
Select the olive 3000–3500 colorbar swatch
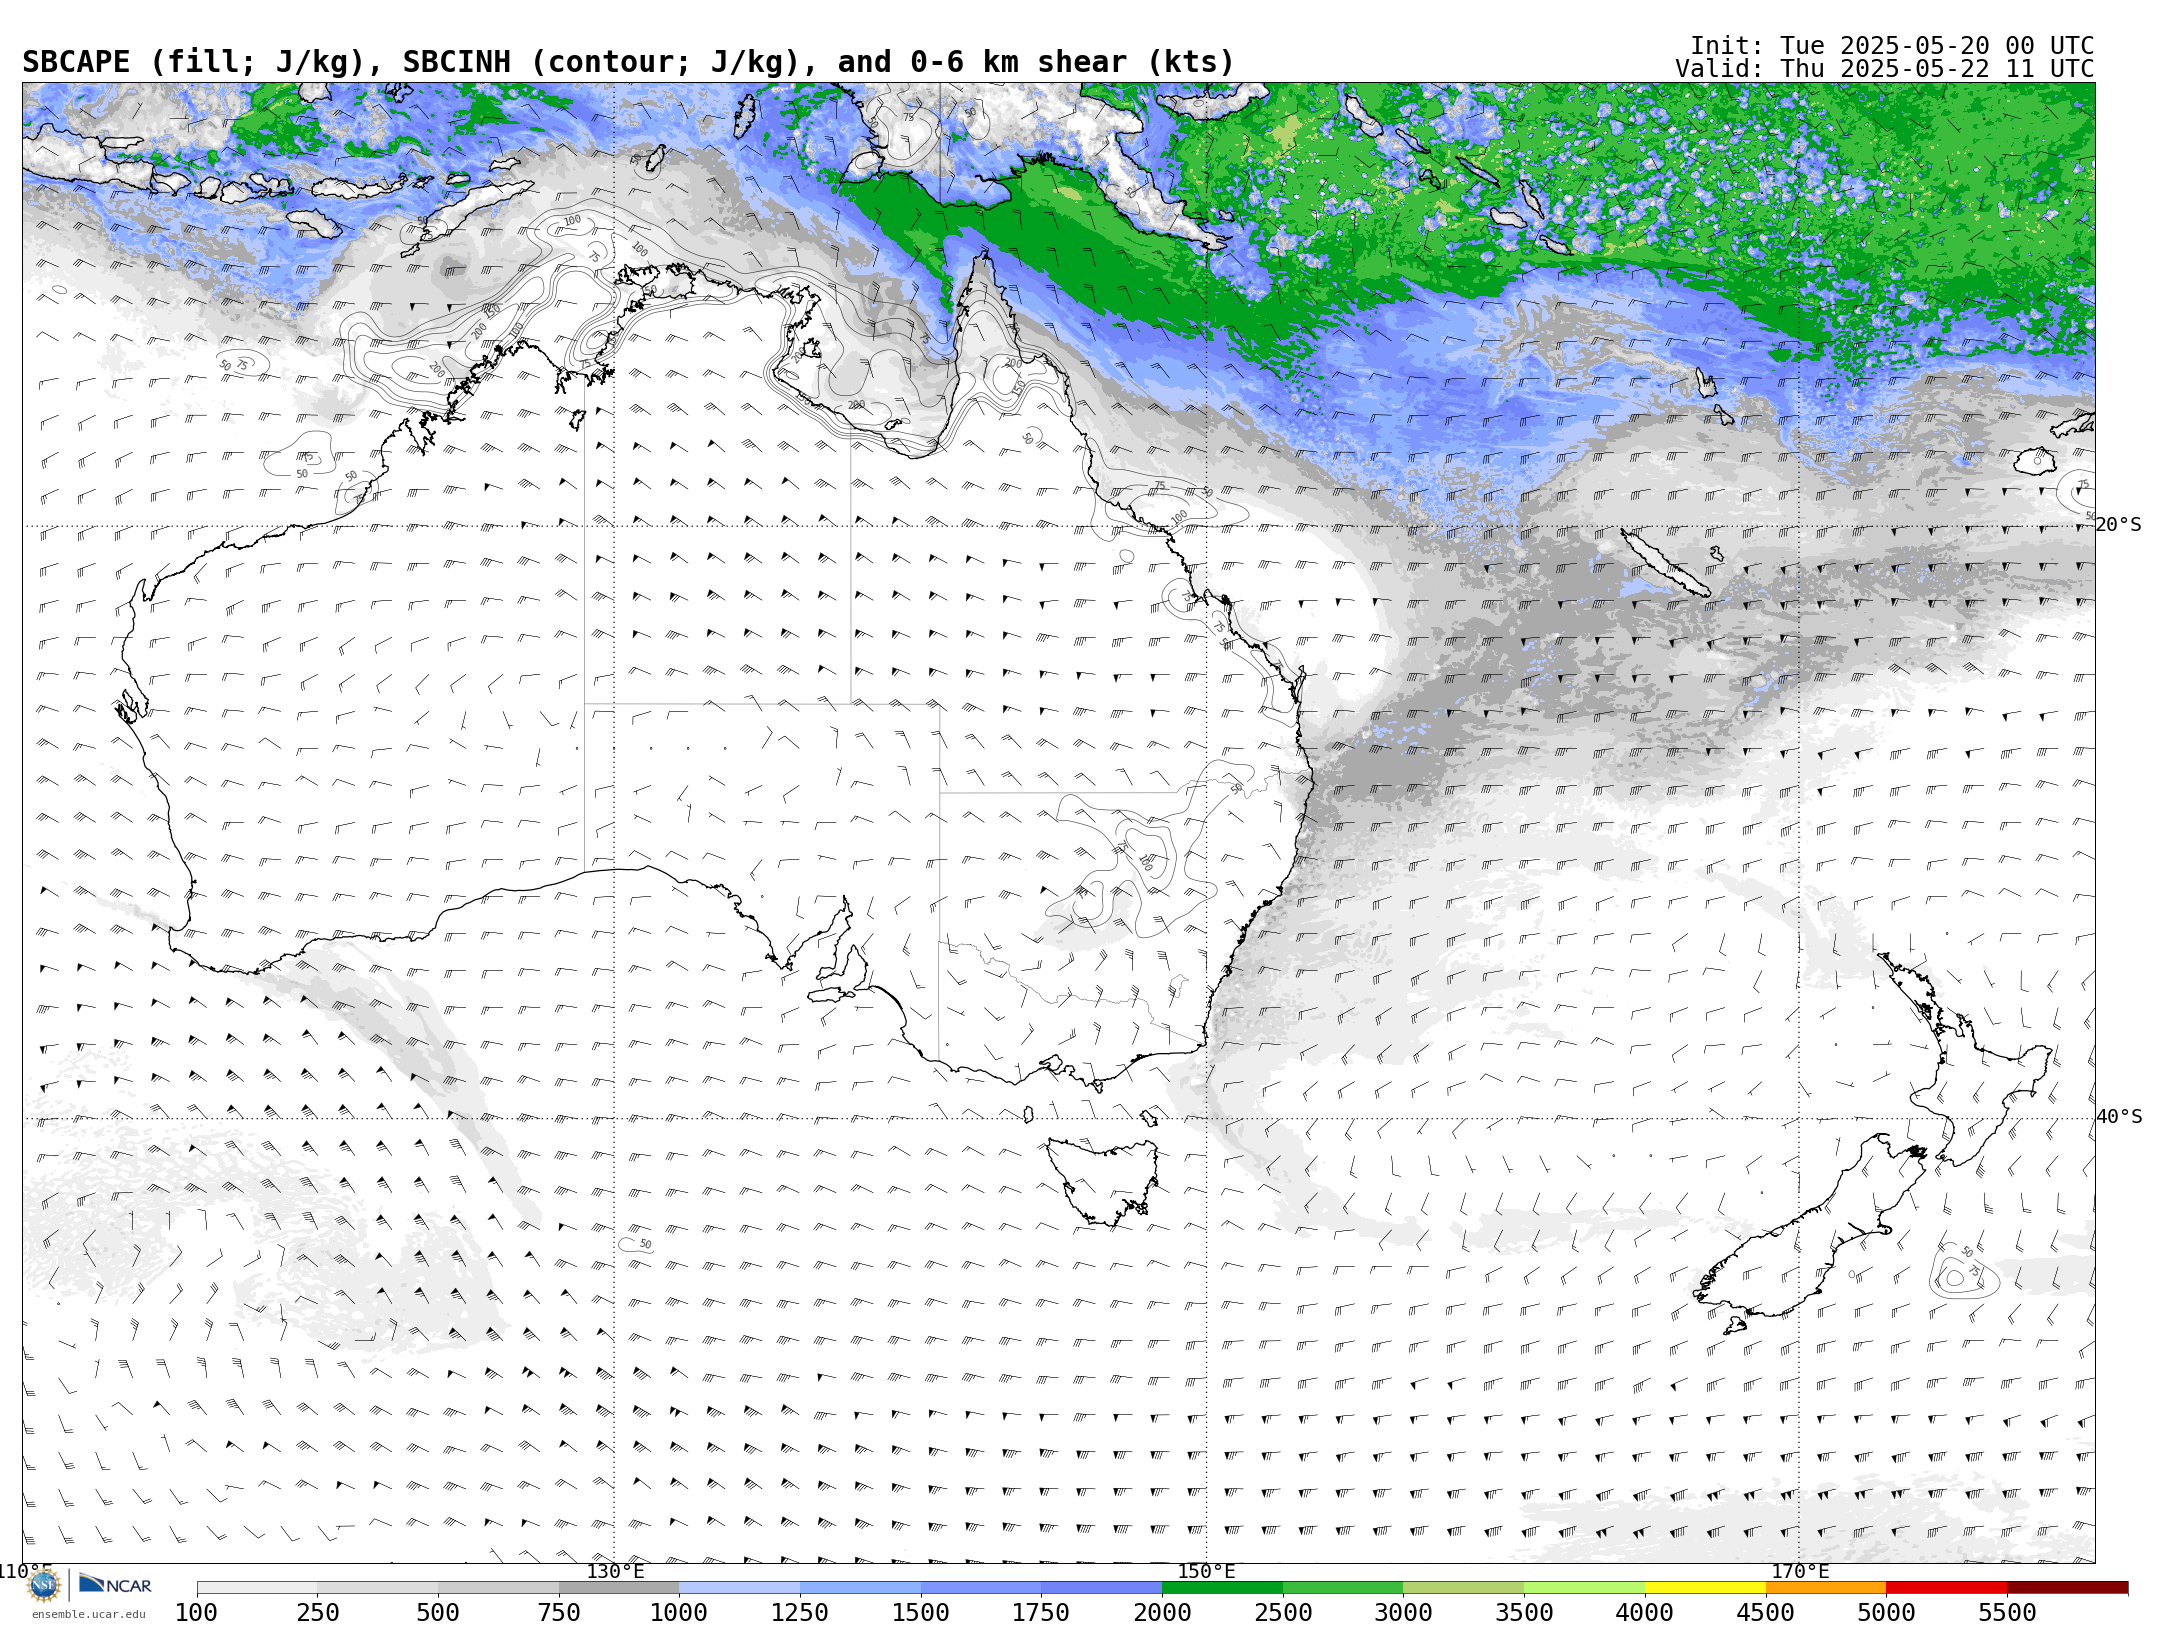1464,1588
